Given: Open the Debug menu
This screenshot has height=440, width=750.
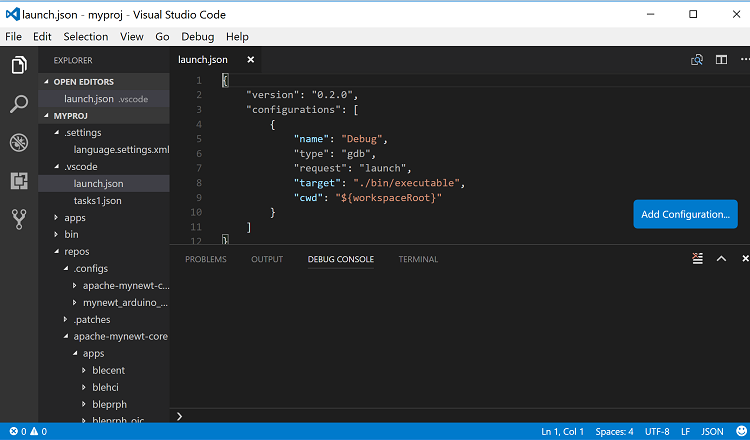Looking at the screenshot, I should point(198,36).
